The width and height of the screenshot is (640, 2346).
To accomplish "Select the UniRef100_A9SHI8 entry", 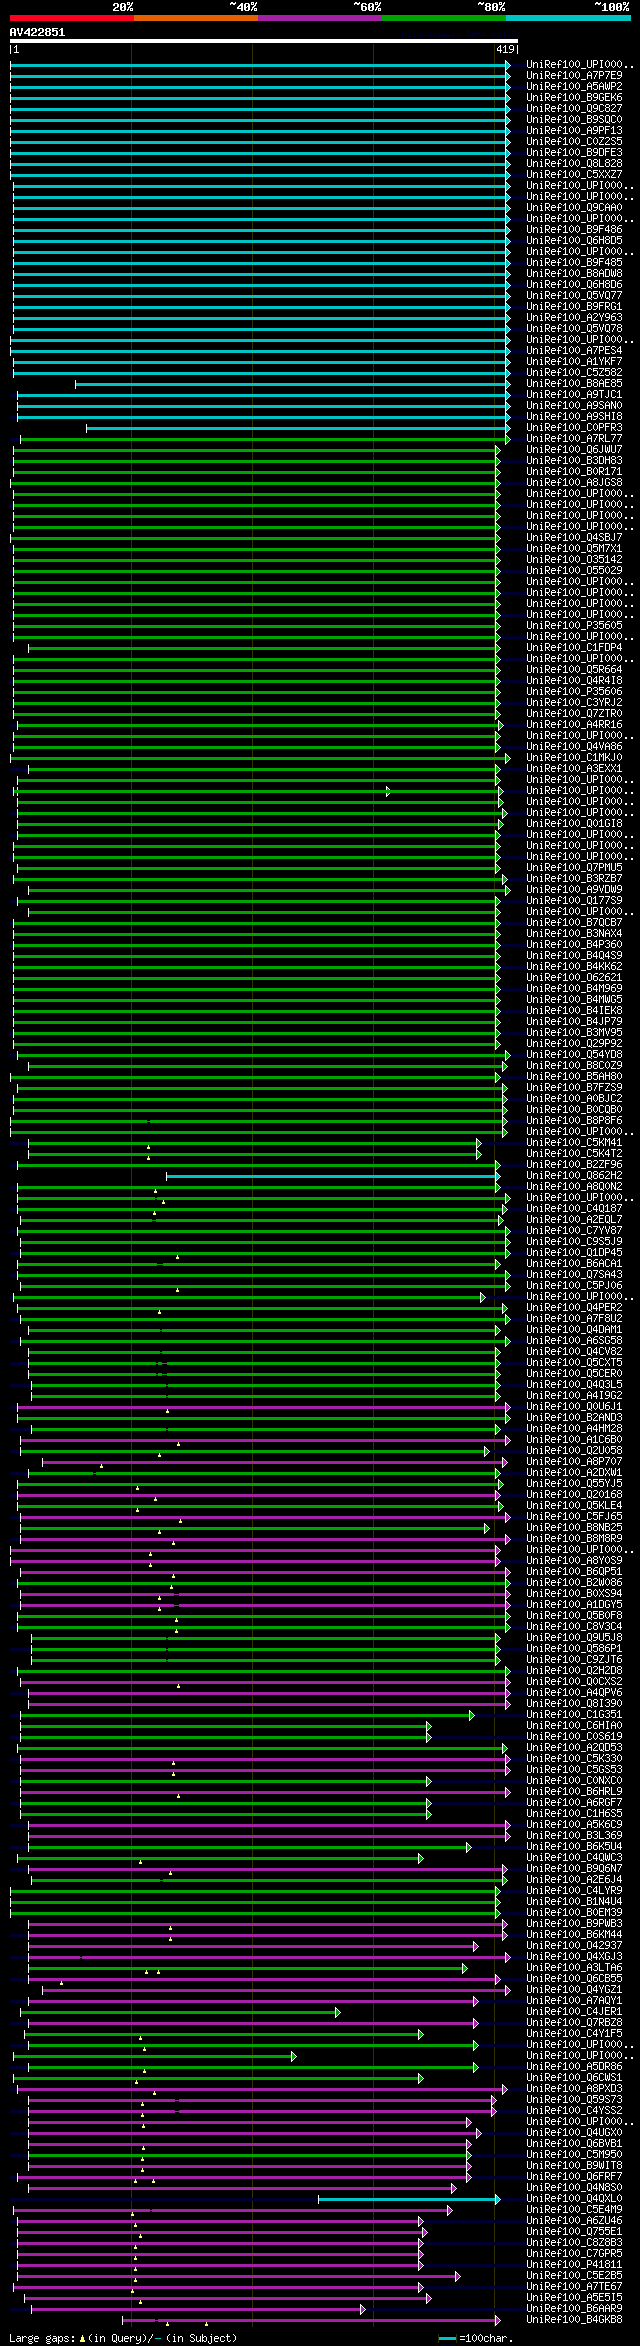I will tap(574, 417).
